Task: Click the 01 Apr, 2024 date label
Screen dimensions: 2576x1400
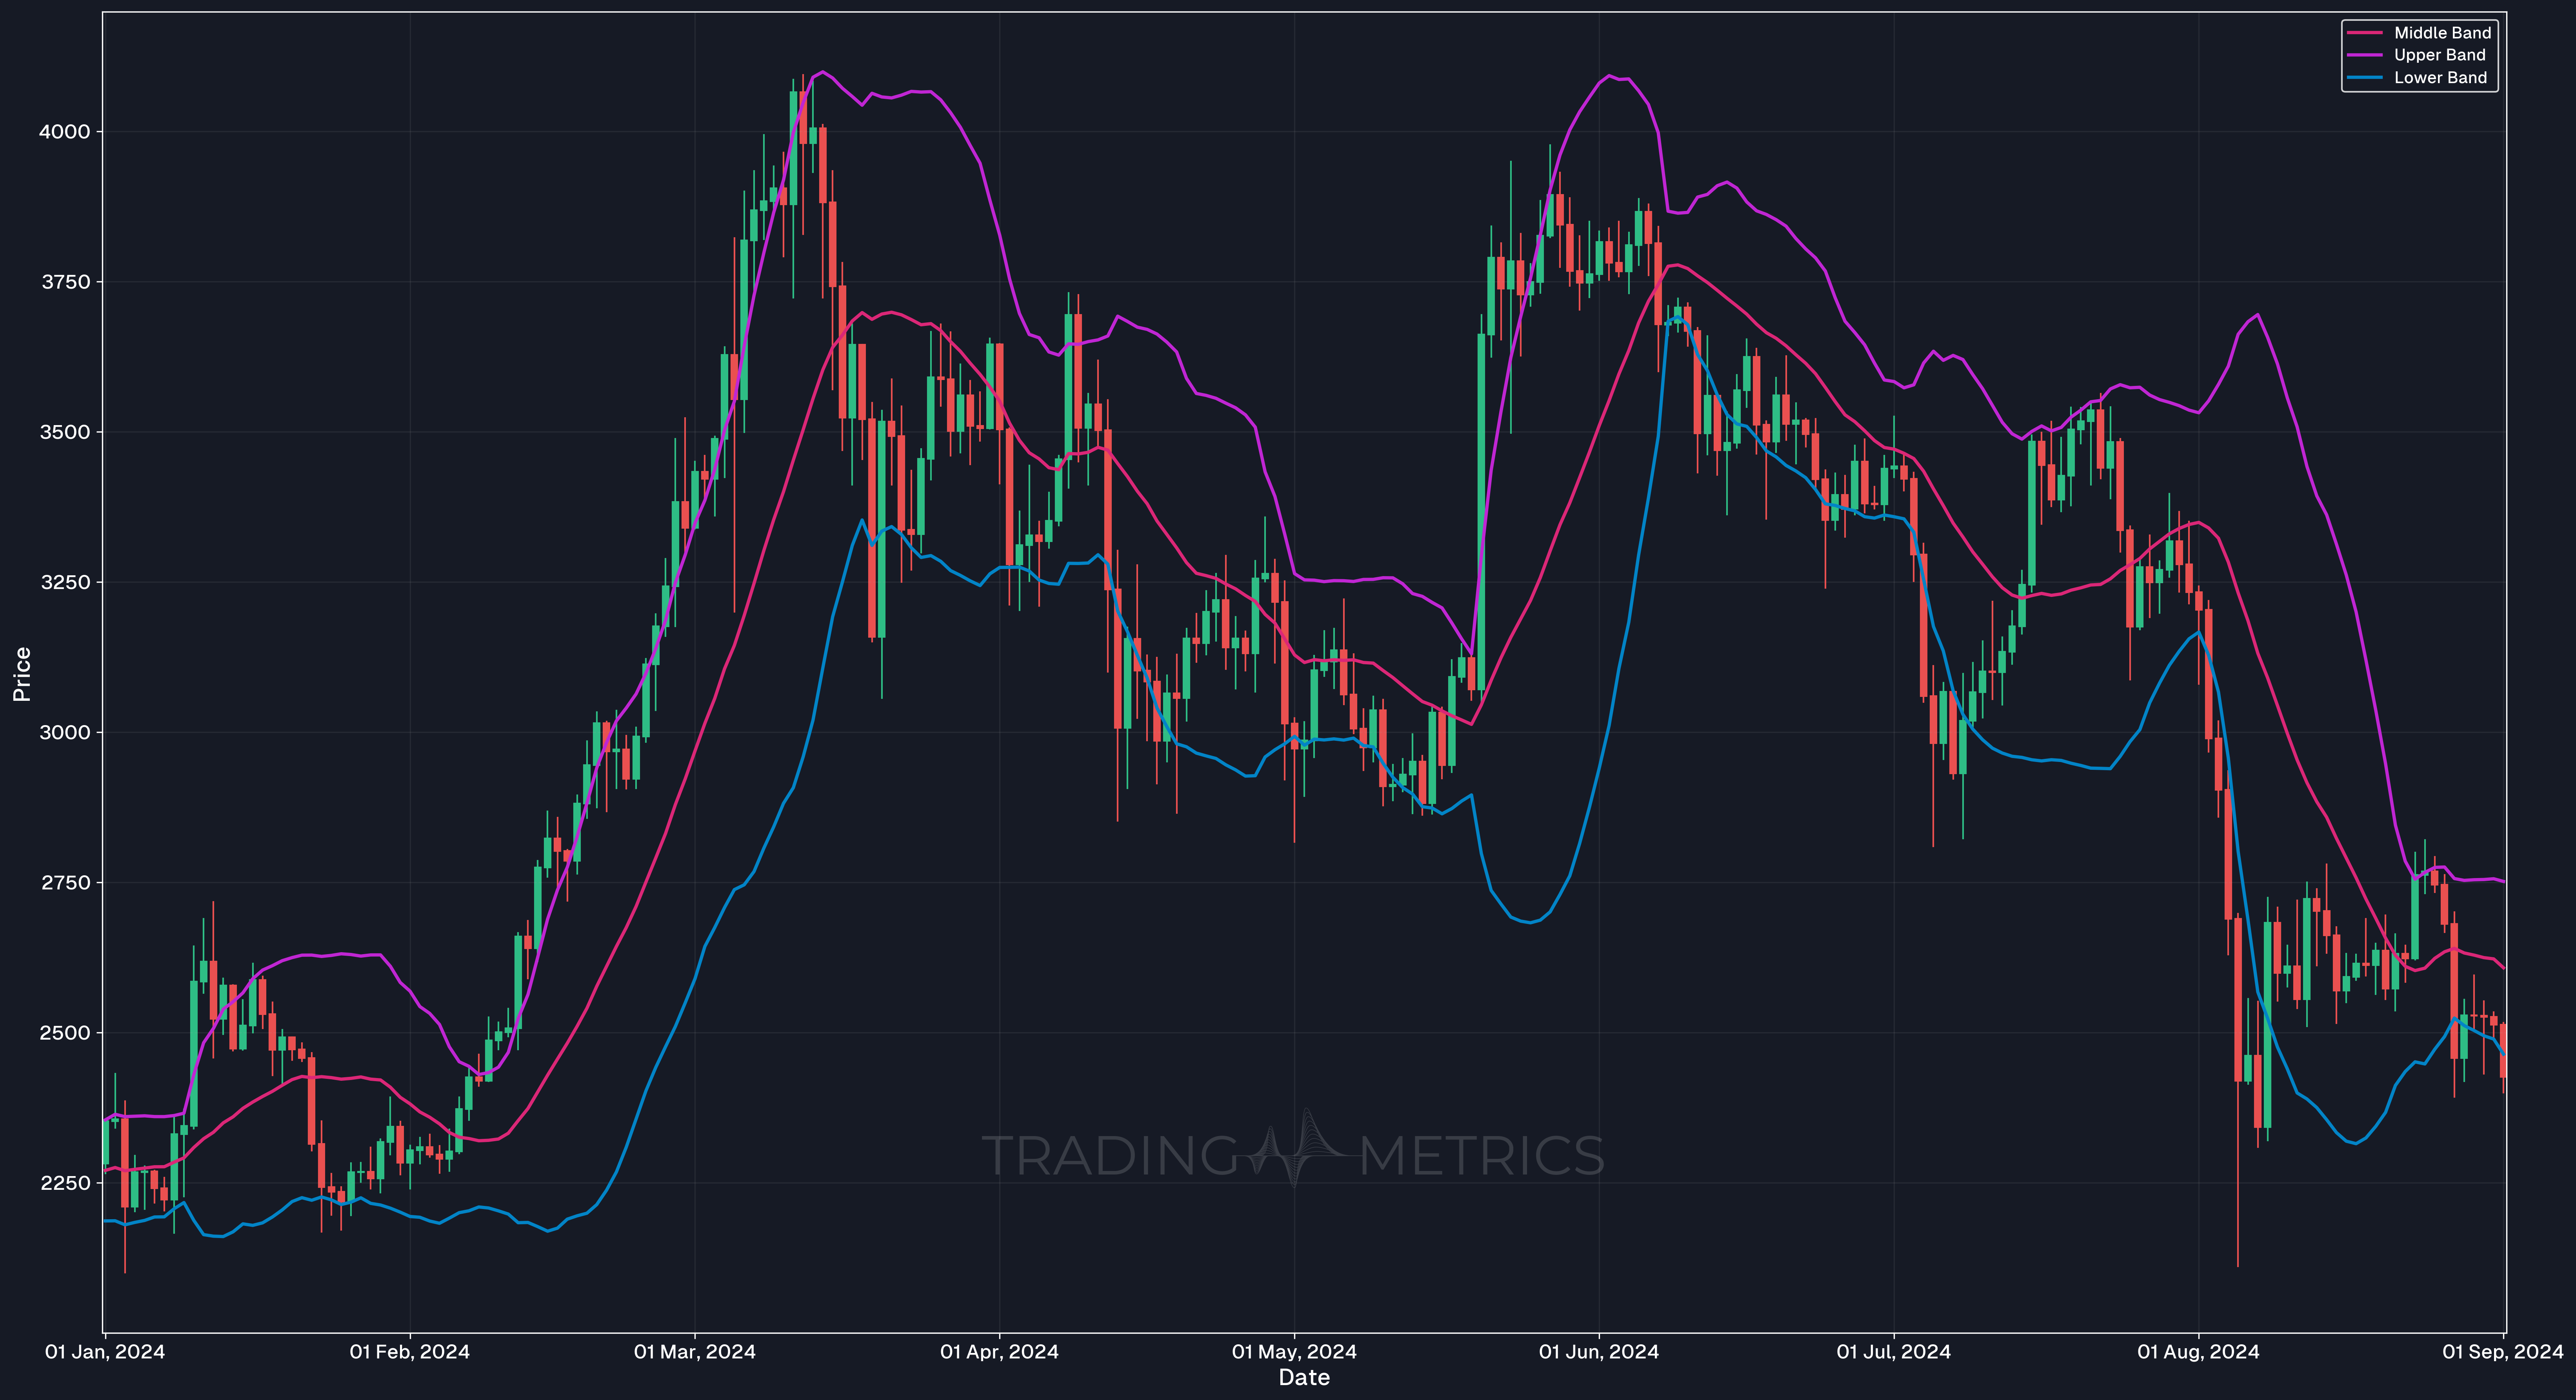Action: [999, 1352]
